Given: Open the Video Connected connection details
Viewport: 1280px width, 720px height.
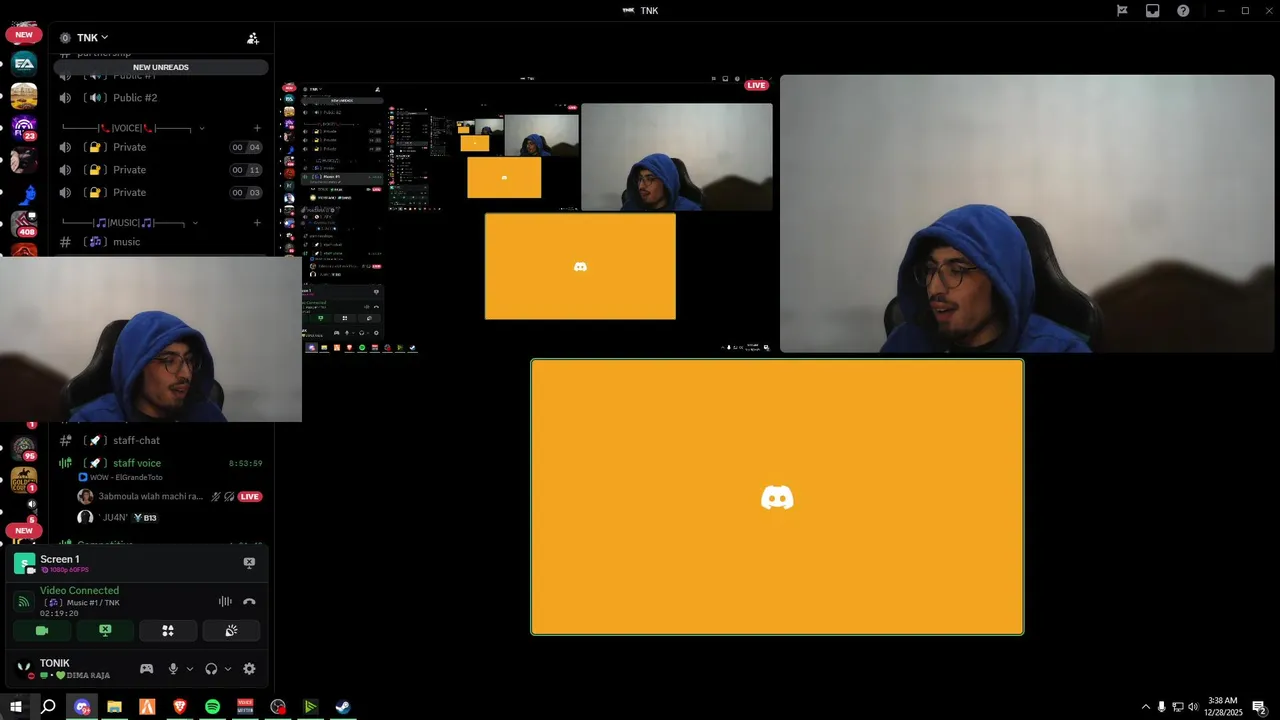Looking at the screenshot, I should coord(79,591).
